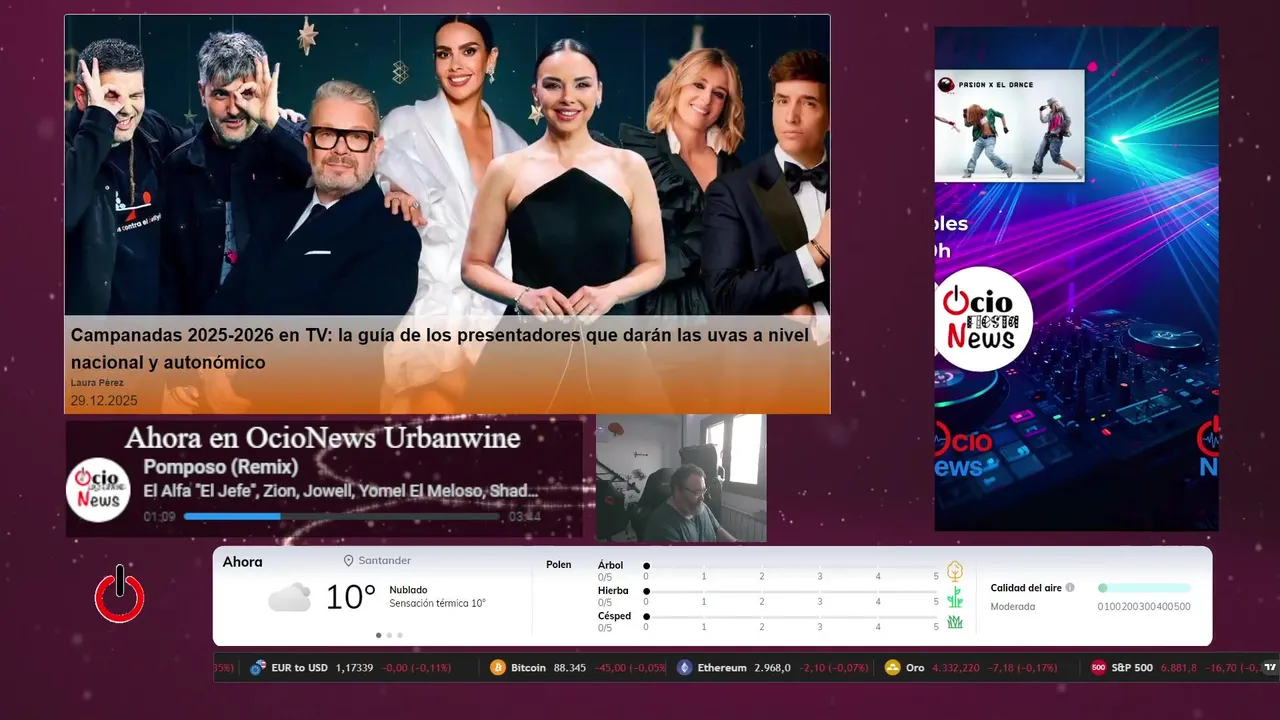The image size is (1280, 720).
Task: Click the song title Pomposo (Remix)
Action: coord(221,467)
